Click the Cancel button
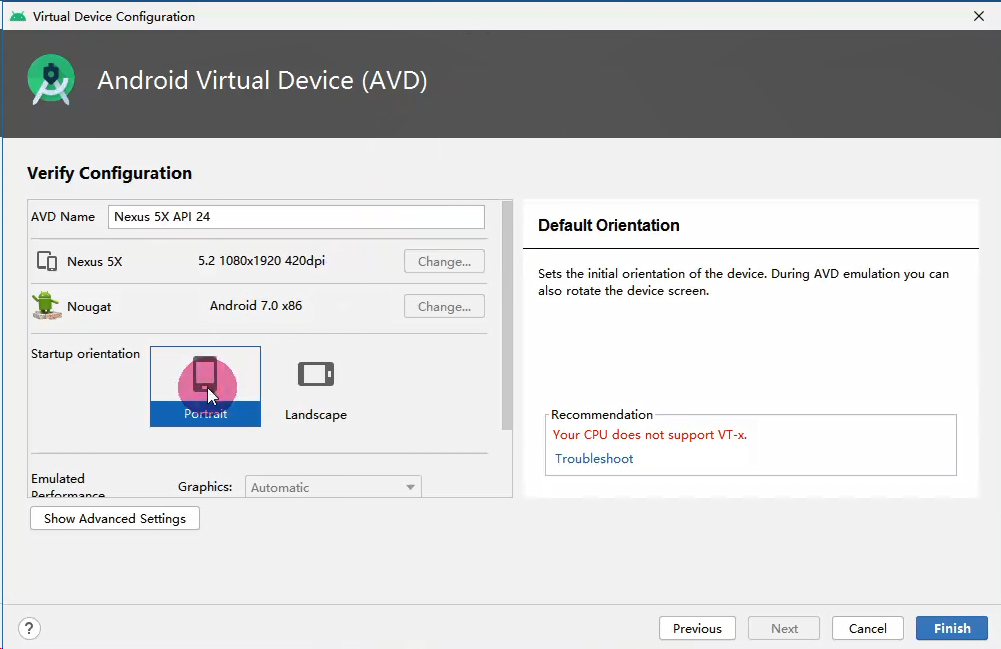 [x=868, y=629]
